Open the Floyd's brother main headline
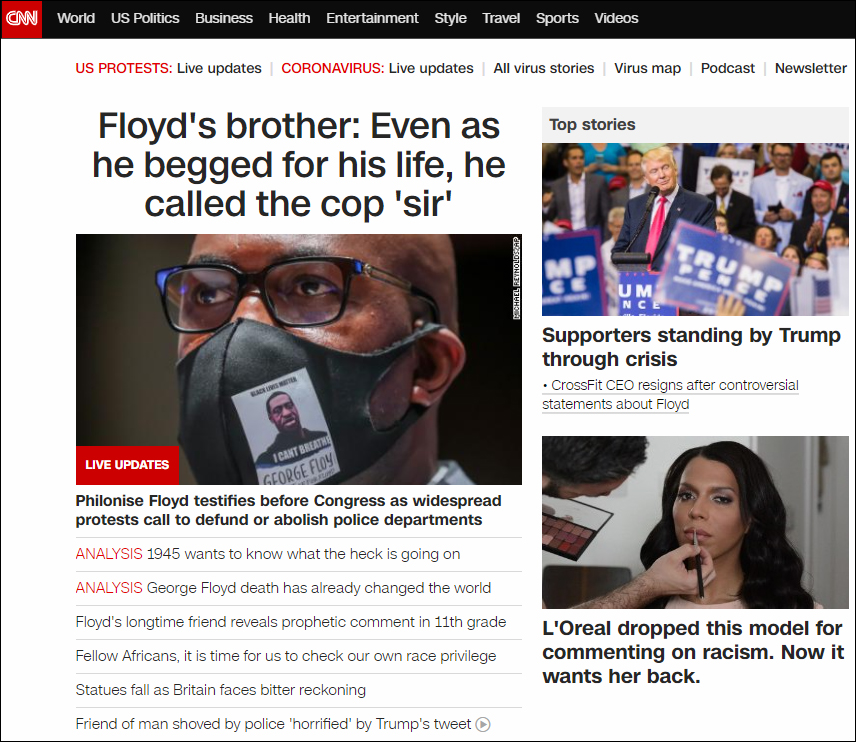 299,165
